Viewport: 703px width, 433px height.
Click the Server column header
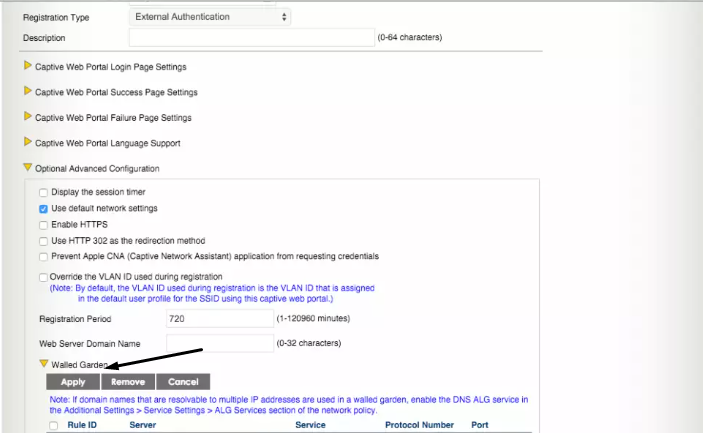(x=143, y=425)
